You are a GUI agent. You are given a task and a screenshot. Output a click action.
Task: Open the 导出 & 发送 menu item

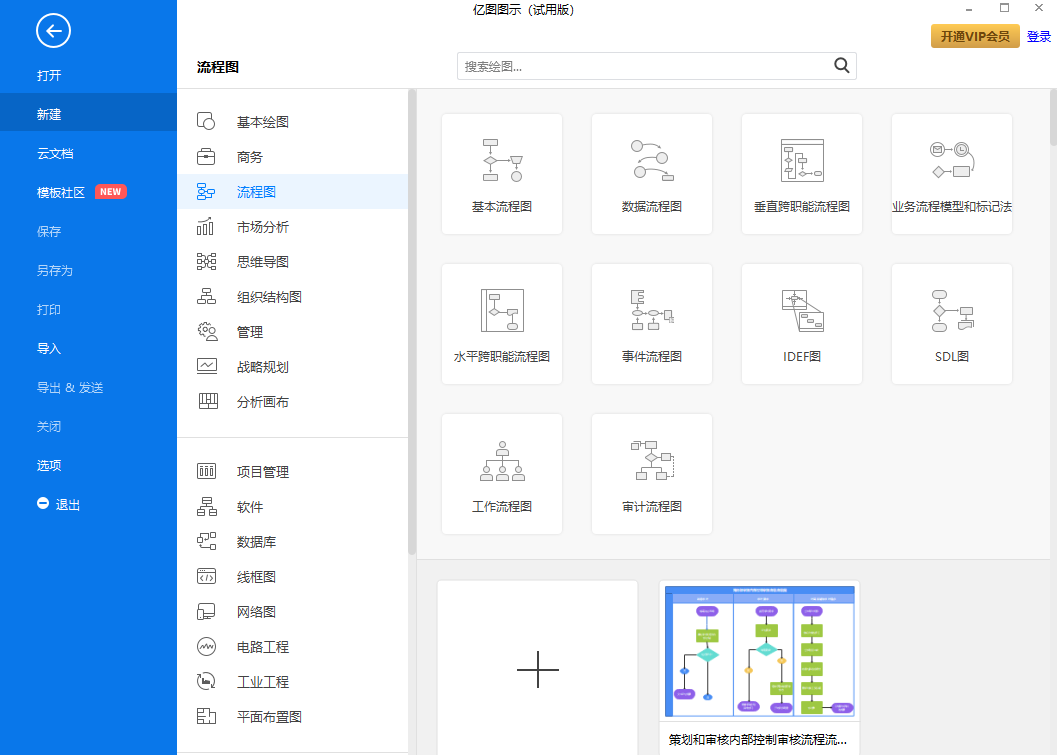click(x=73, y=387)
